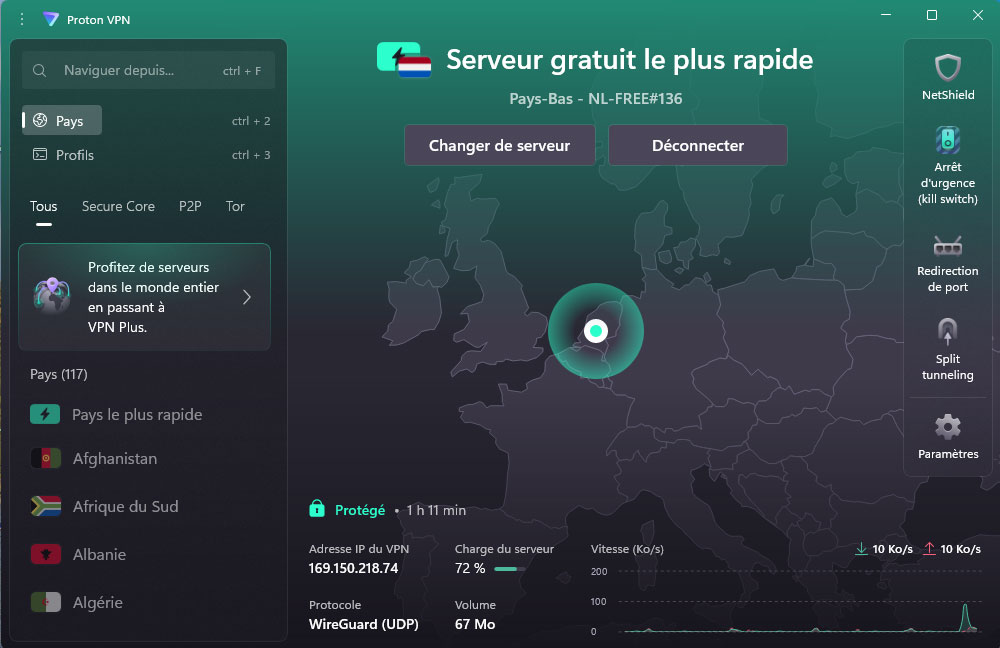
Task: Switch to the Secure Core tab
Action: click(118, 206)
